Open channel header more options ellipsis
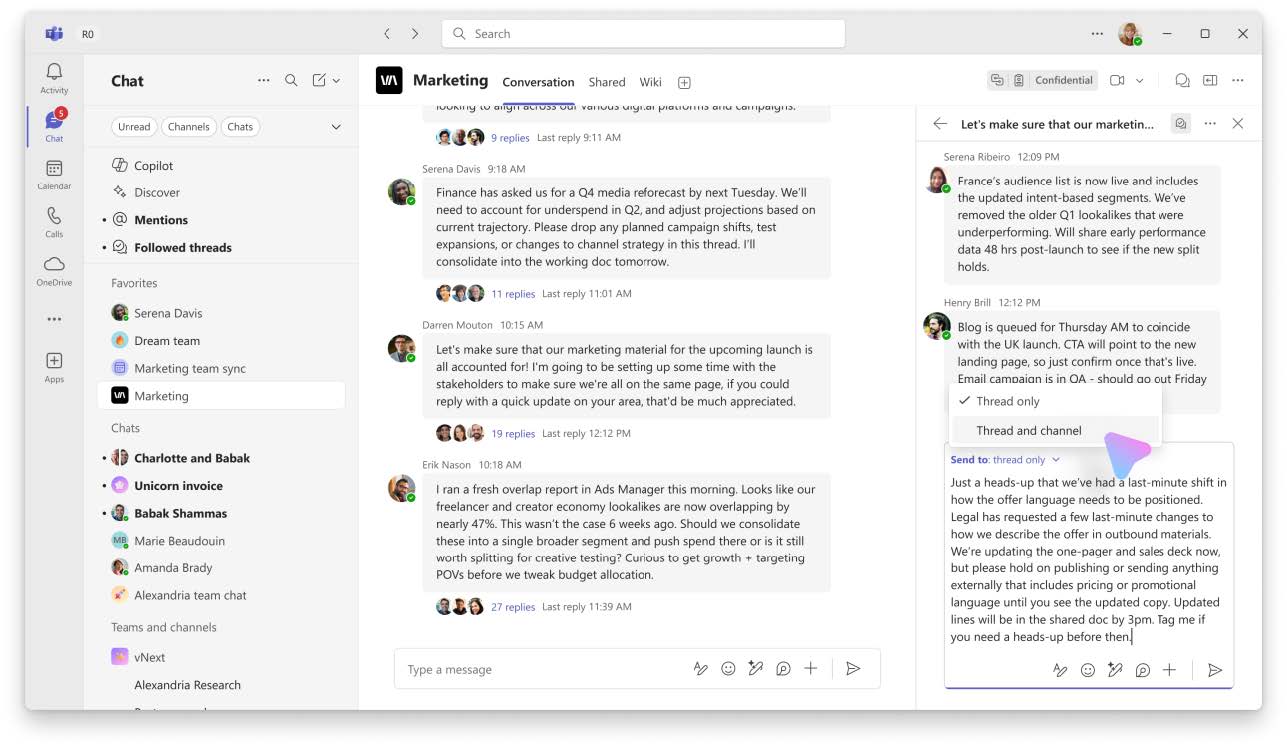 [1238, 80]
